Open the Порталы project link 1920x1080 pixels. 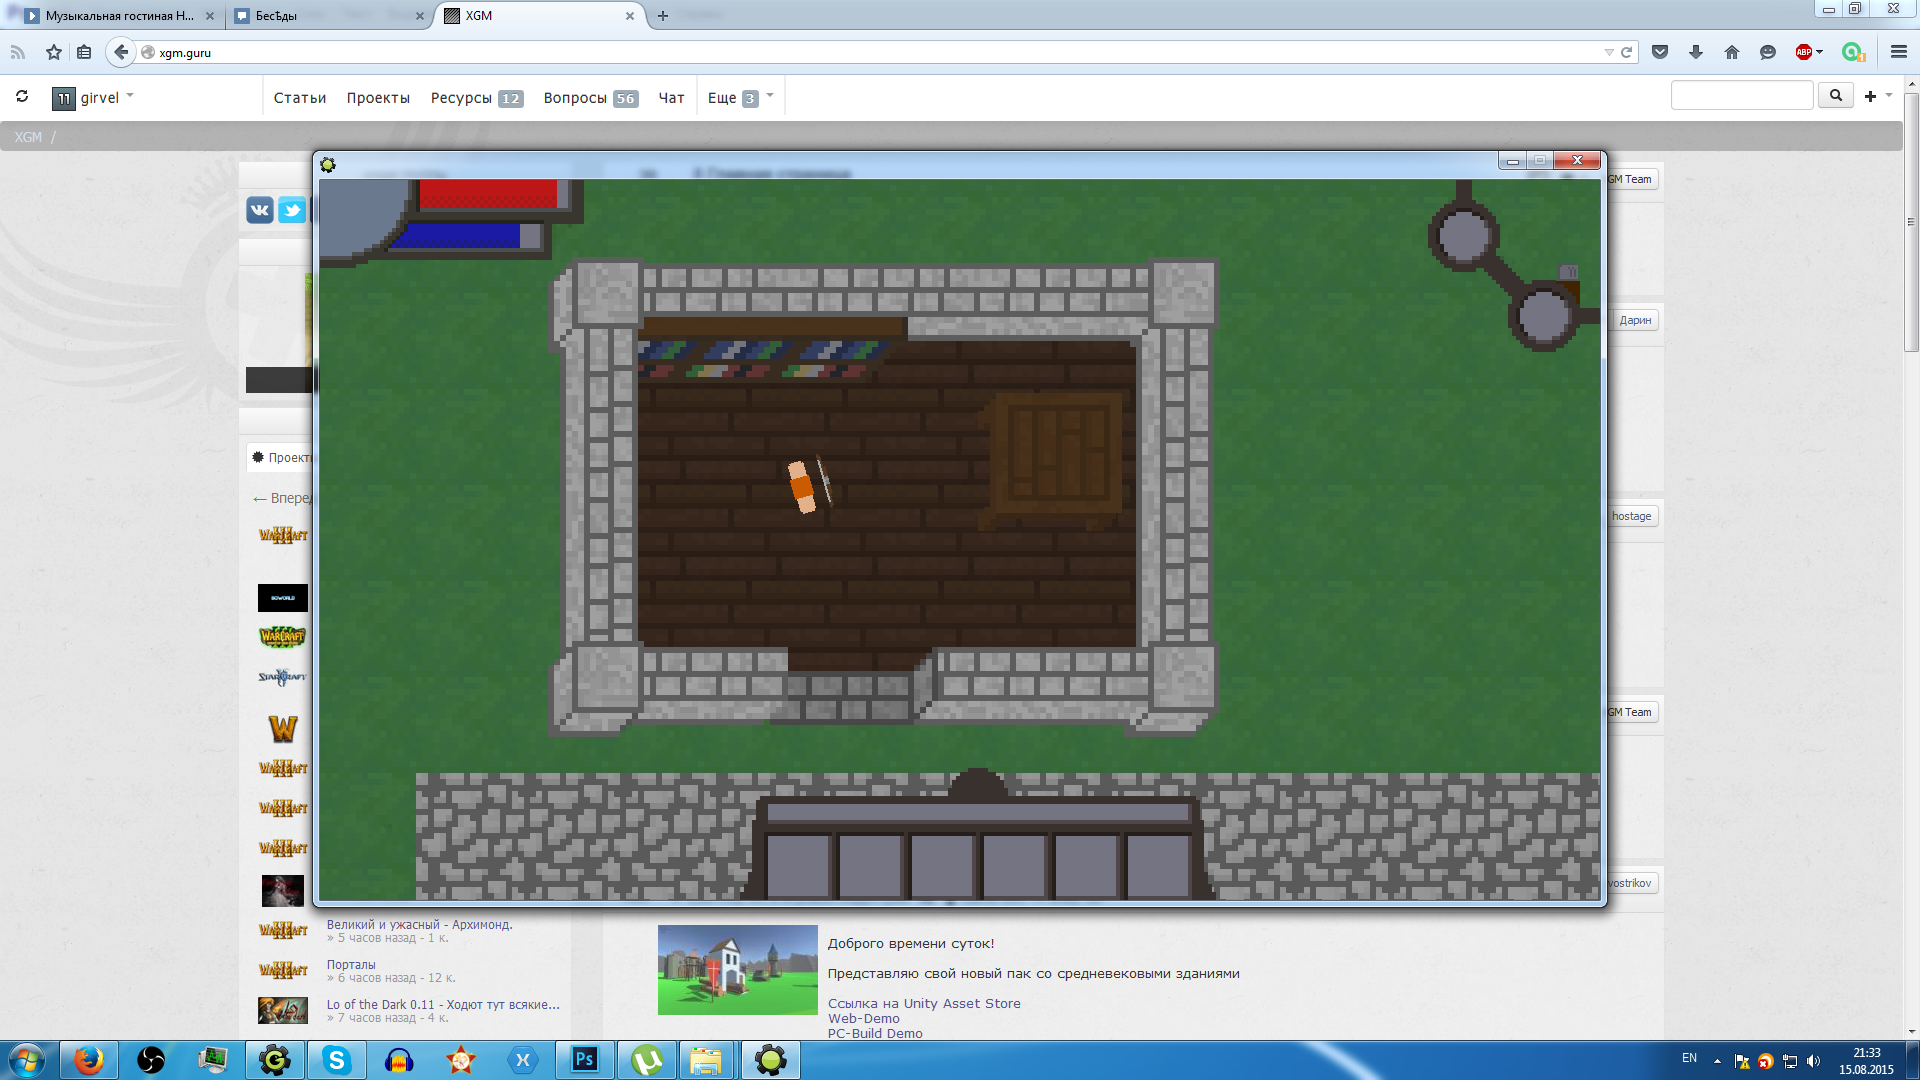[351, 965]
